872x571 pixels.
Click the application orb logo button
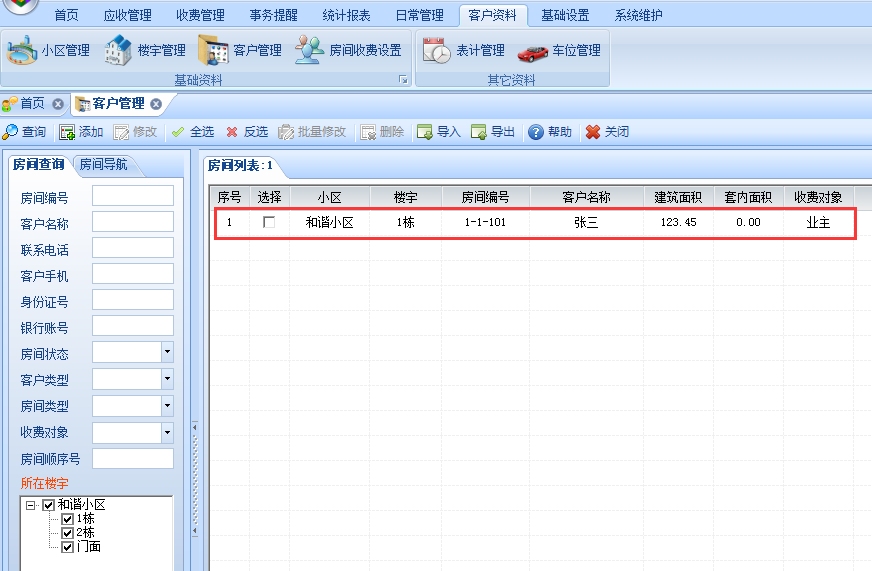[21, 6]
